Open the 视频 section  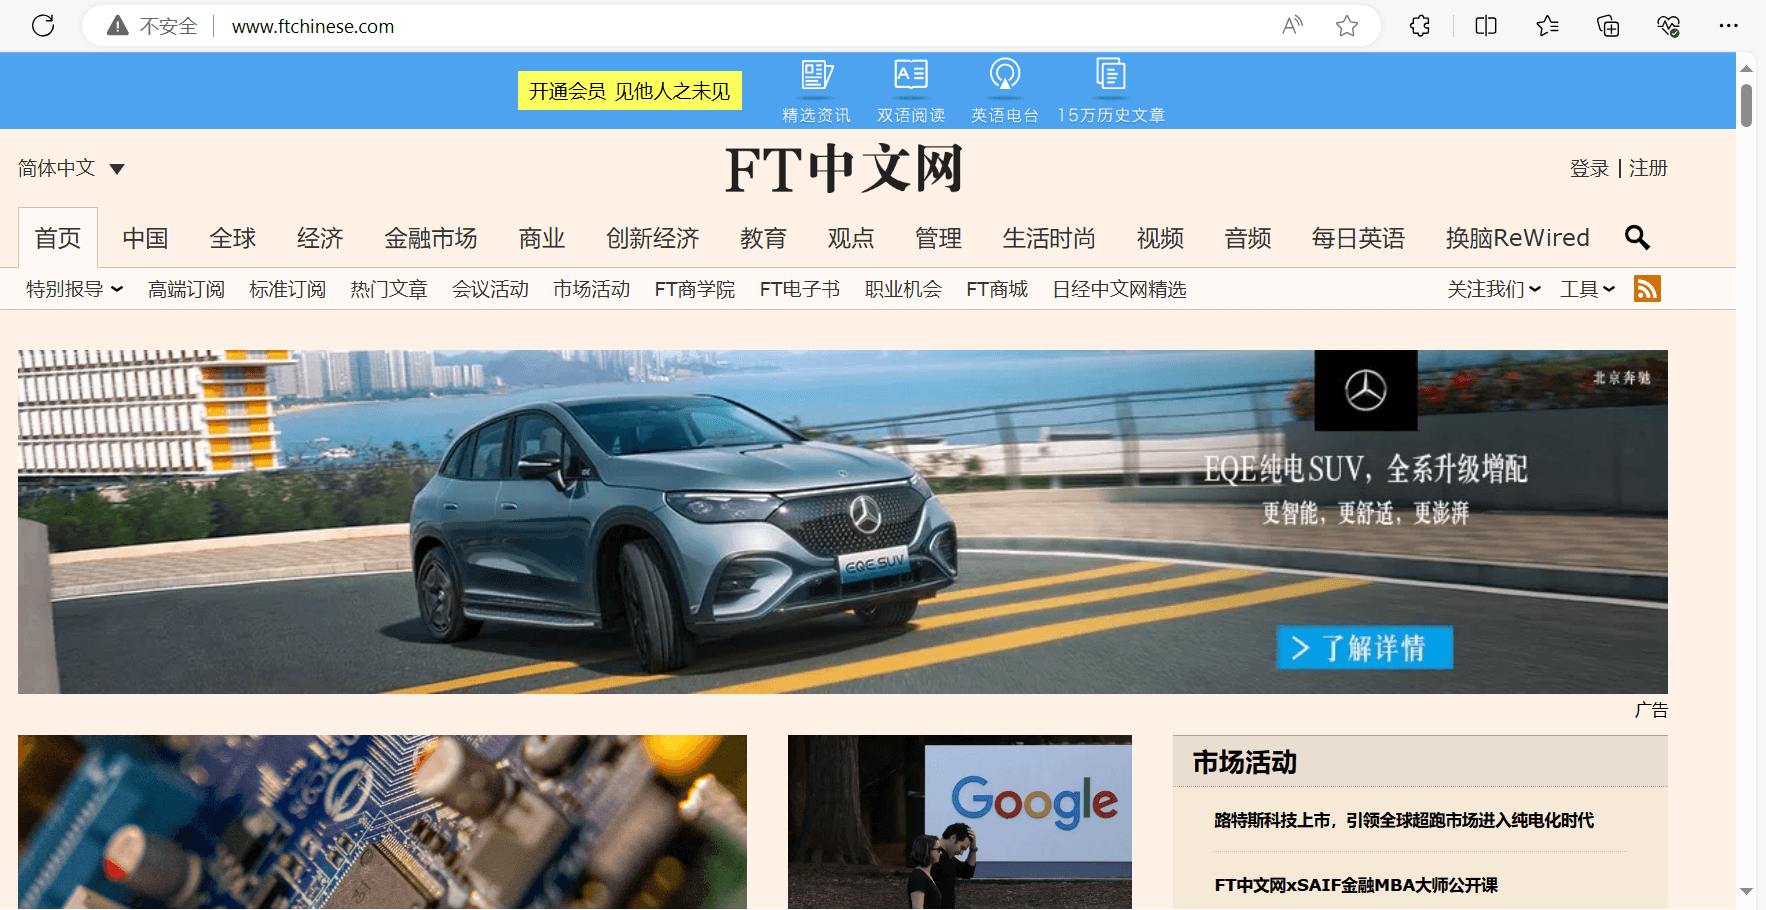click(1160, 238)
